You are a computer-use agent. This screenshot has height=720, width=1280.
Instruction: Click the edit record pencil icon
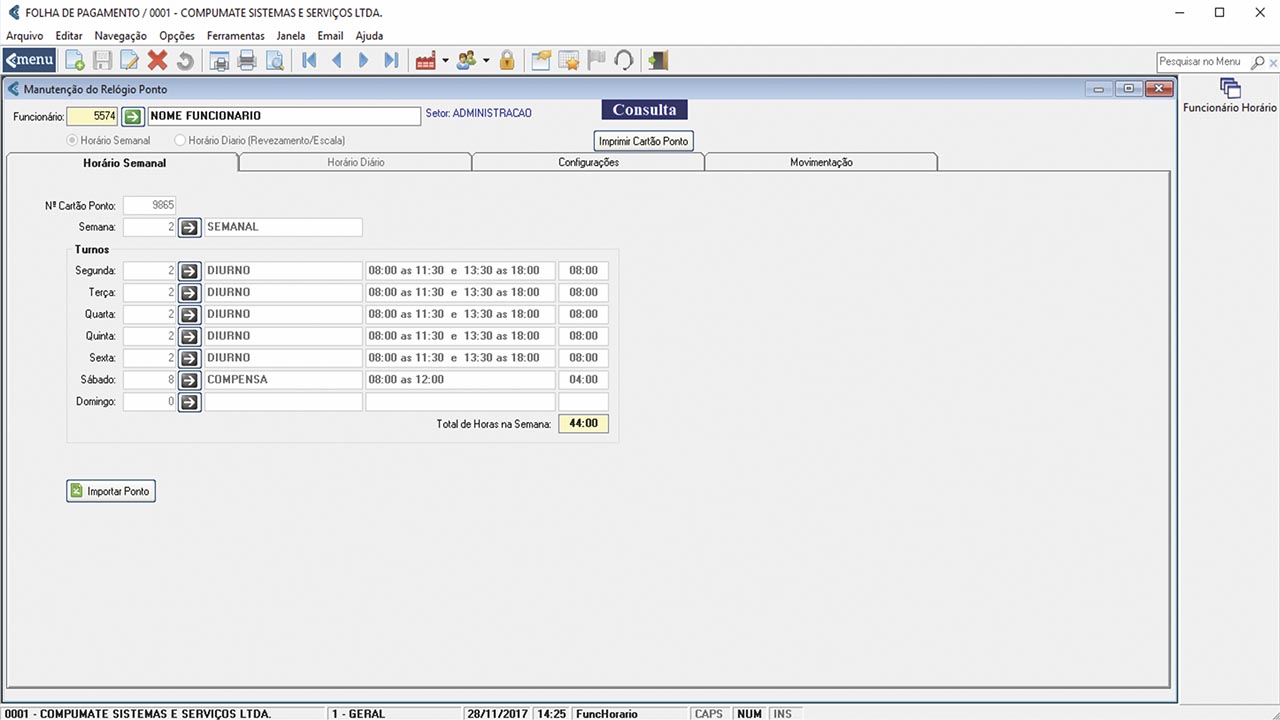point(129,61)
